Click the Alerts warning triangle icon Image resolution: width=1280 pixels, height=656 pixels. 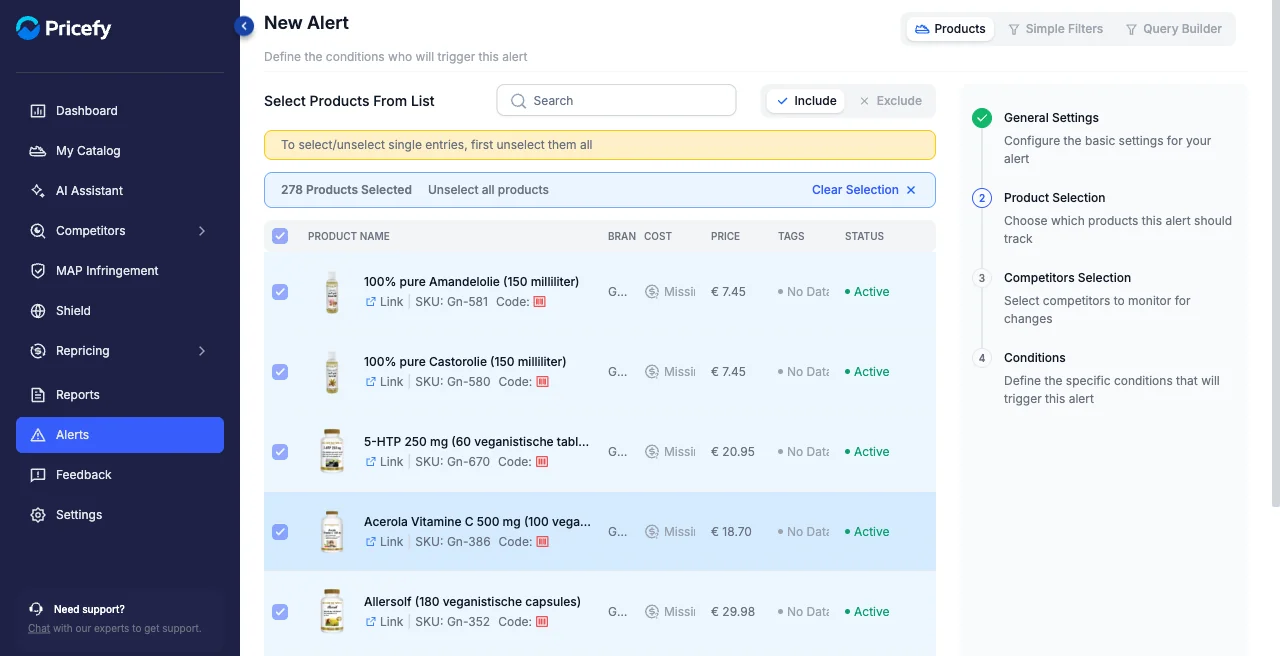(x=38, y=435)
